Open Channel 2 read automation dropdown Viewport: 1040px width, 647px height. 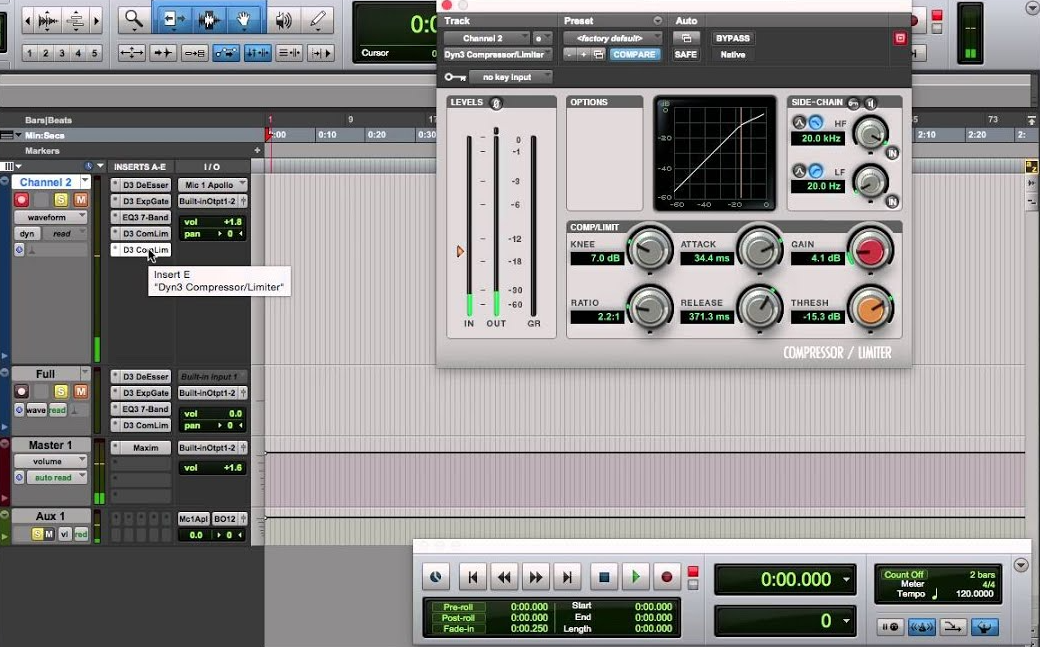[x=66, y=234]
